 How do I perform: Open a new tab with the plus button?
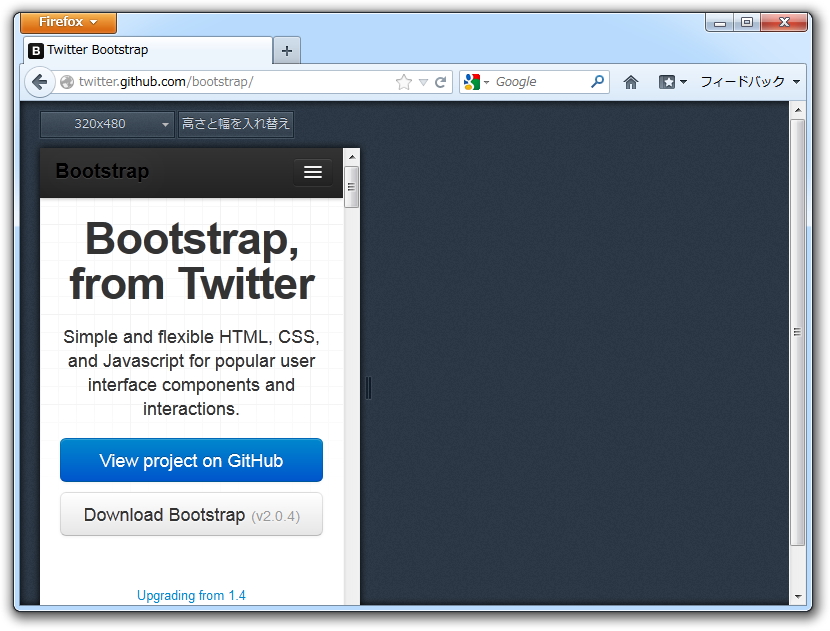287,51
